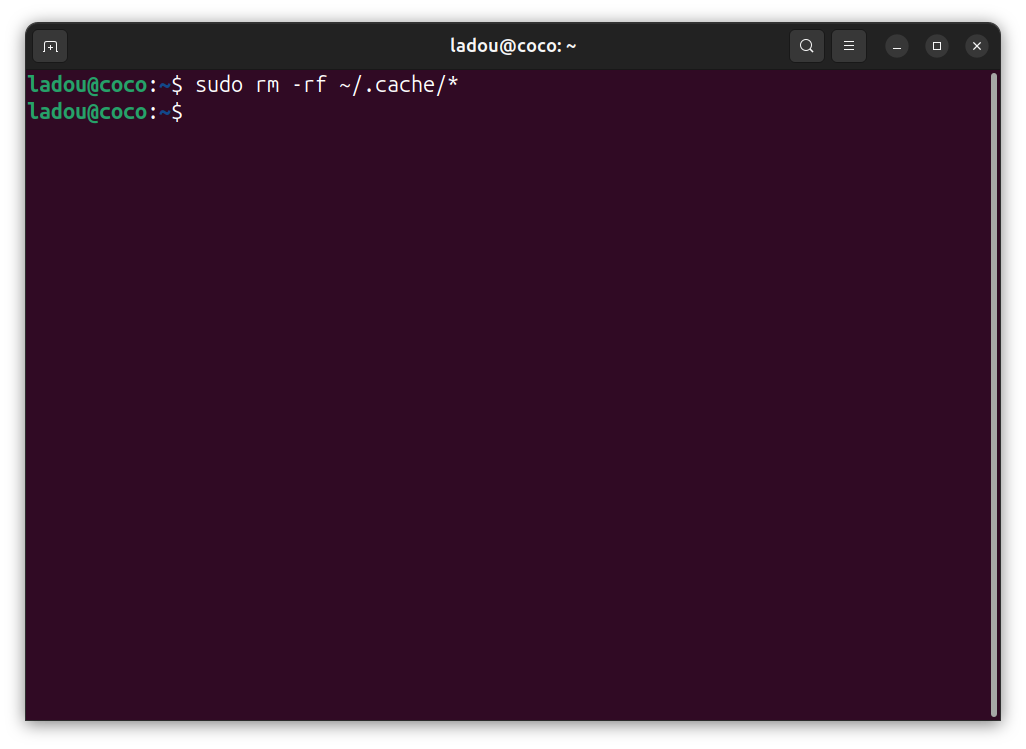This screenshot has height=749, width=1026.
Task: Click the word 'sudo' in the command
Action: pos(219,85)
